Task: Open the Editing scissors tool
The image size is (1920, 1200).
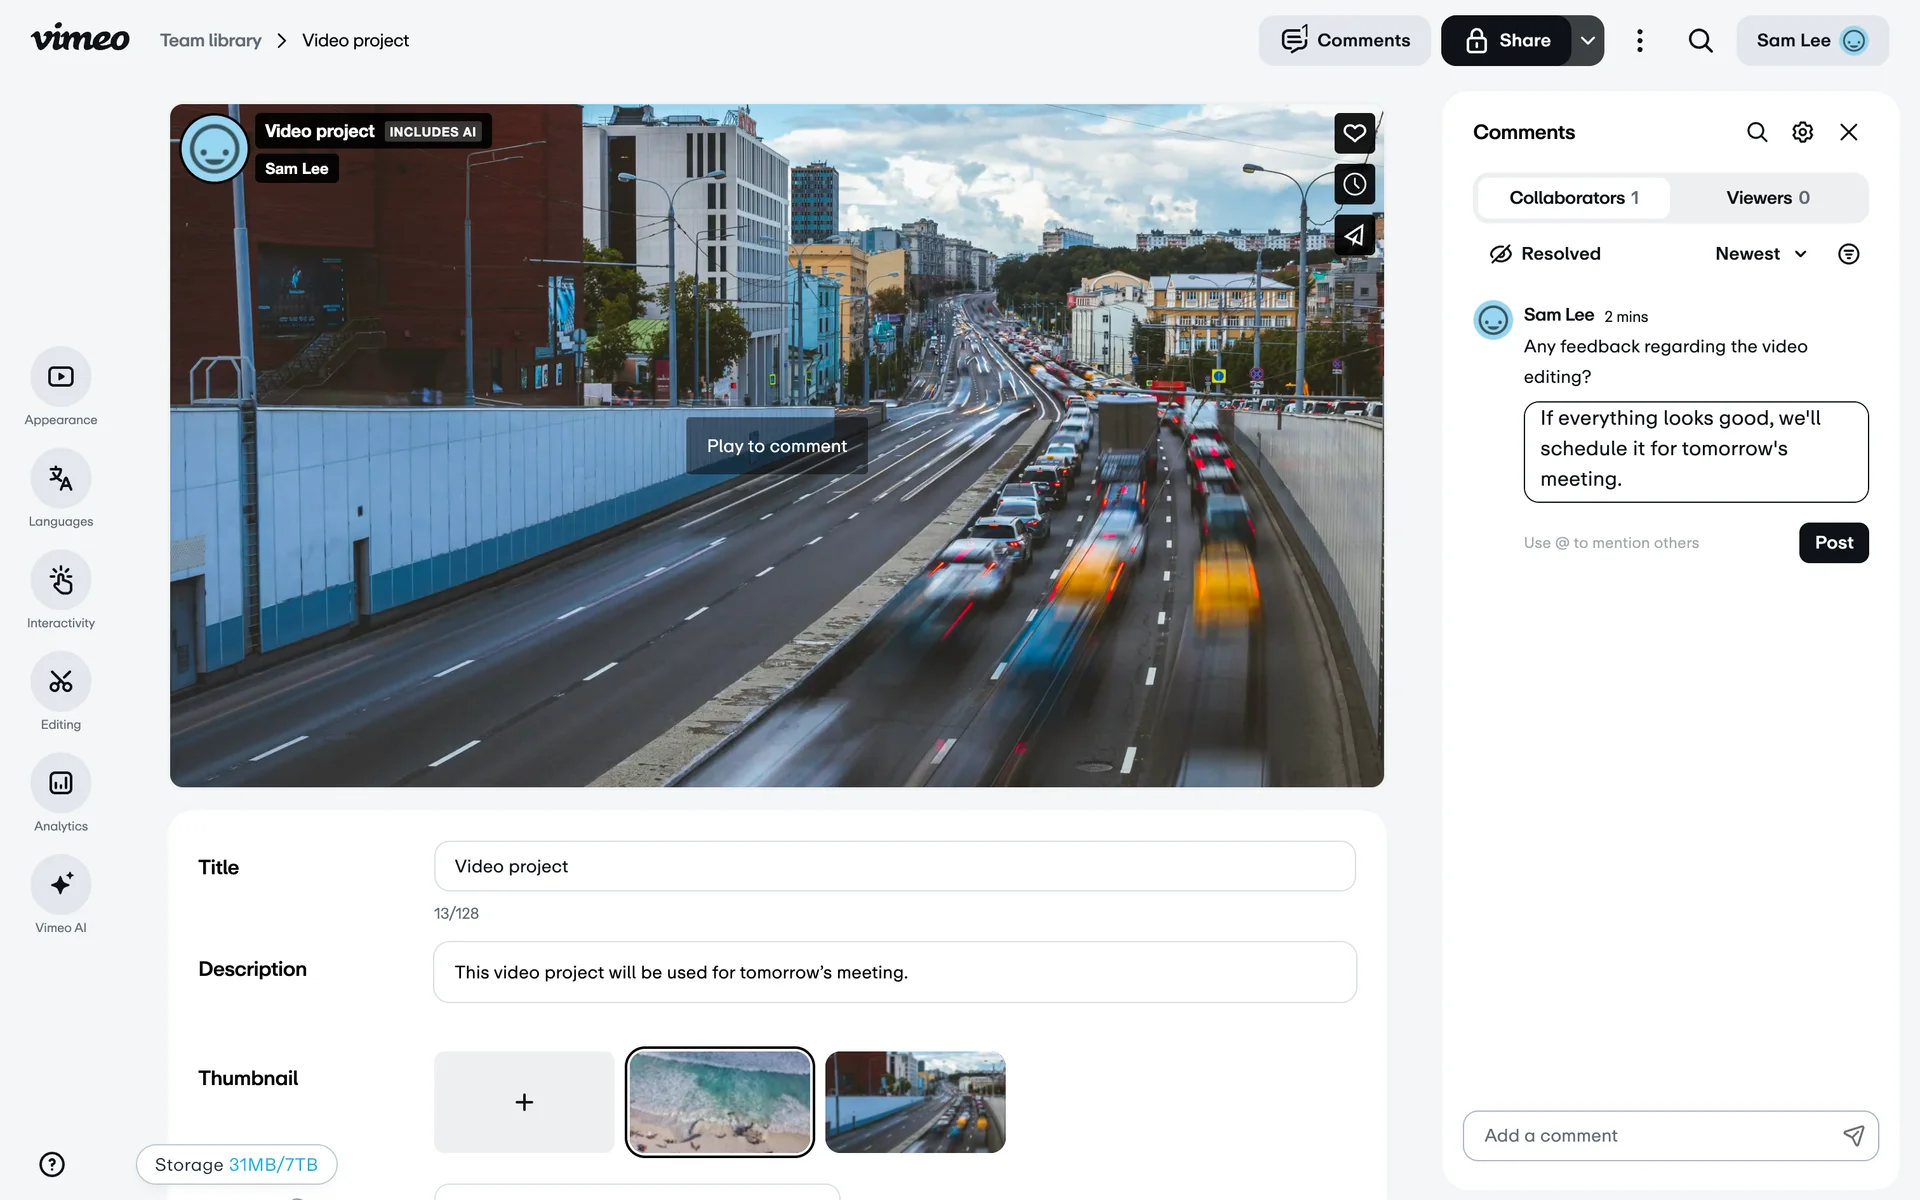Action: 61,682
